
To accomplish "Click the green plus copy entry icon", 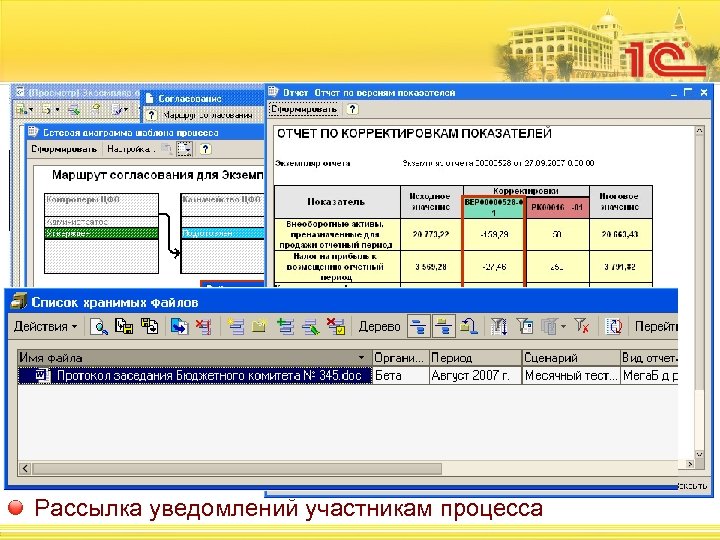I will 285,326.
